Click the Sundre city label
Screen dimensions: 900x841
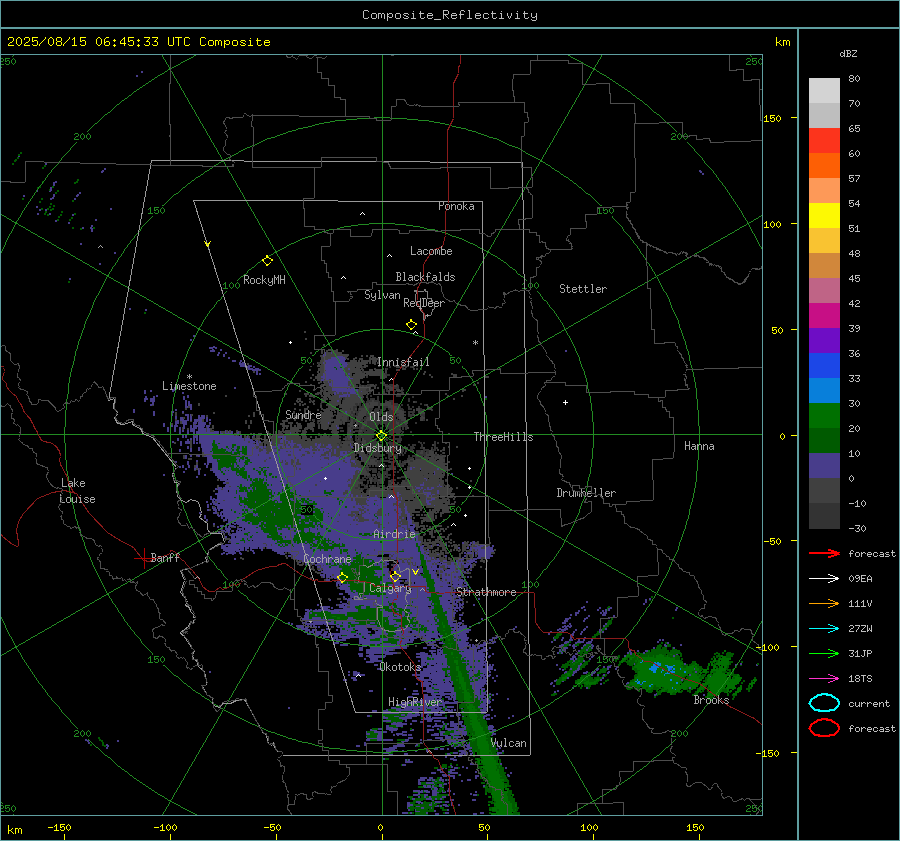[303, 414]
